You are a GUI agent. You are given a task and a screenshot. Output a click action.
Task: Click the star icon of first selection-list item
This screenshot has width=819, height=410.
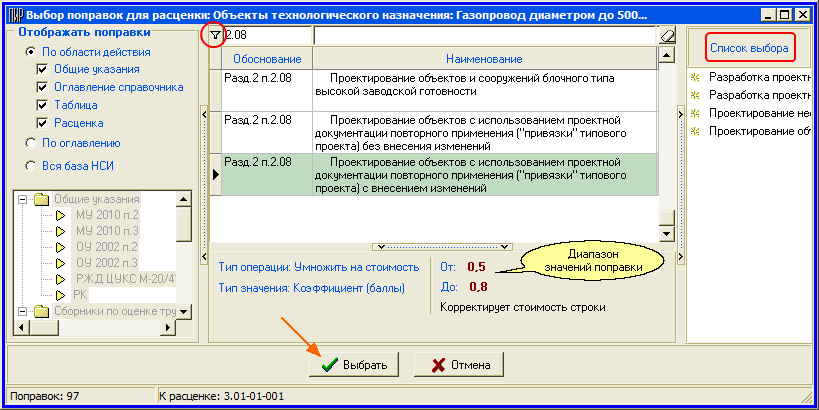pyautogui.click(x=695, y=77)
